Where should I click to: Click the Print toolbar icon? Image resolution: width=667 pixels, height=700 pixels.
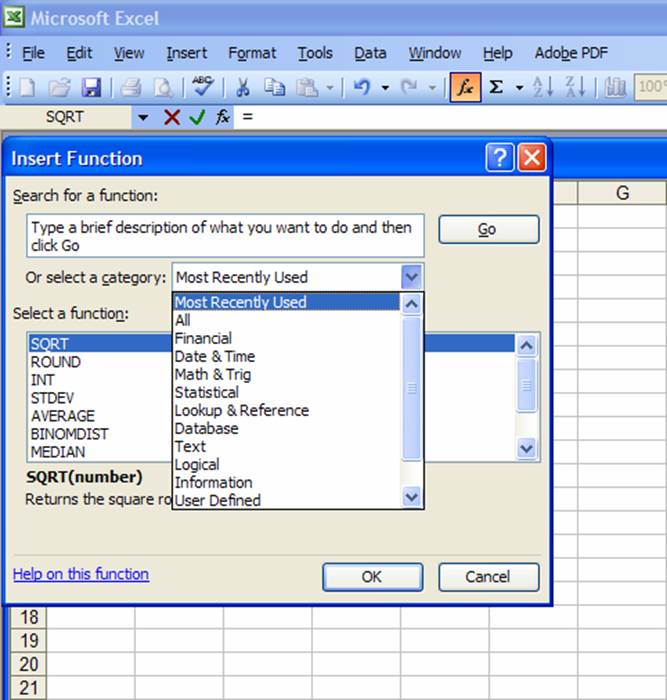tap(131, 87)
